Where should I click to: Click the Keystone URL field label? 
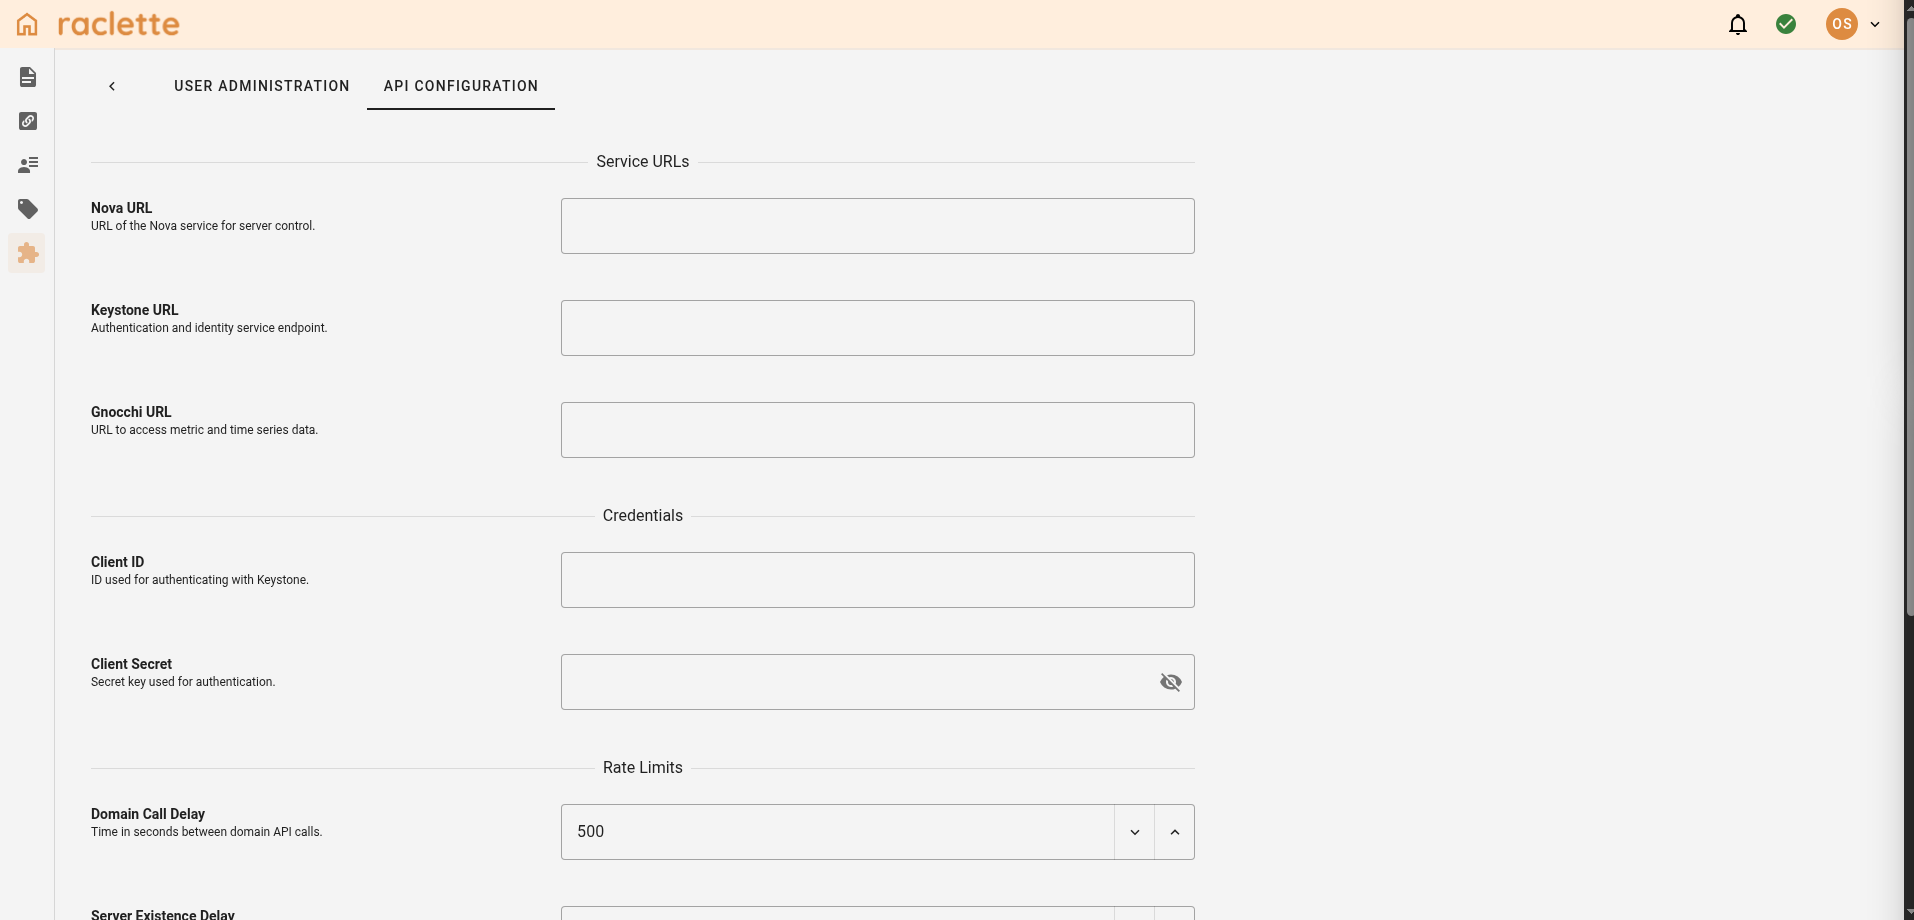133,310
